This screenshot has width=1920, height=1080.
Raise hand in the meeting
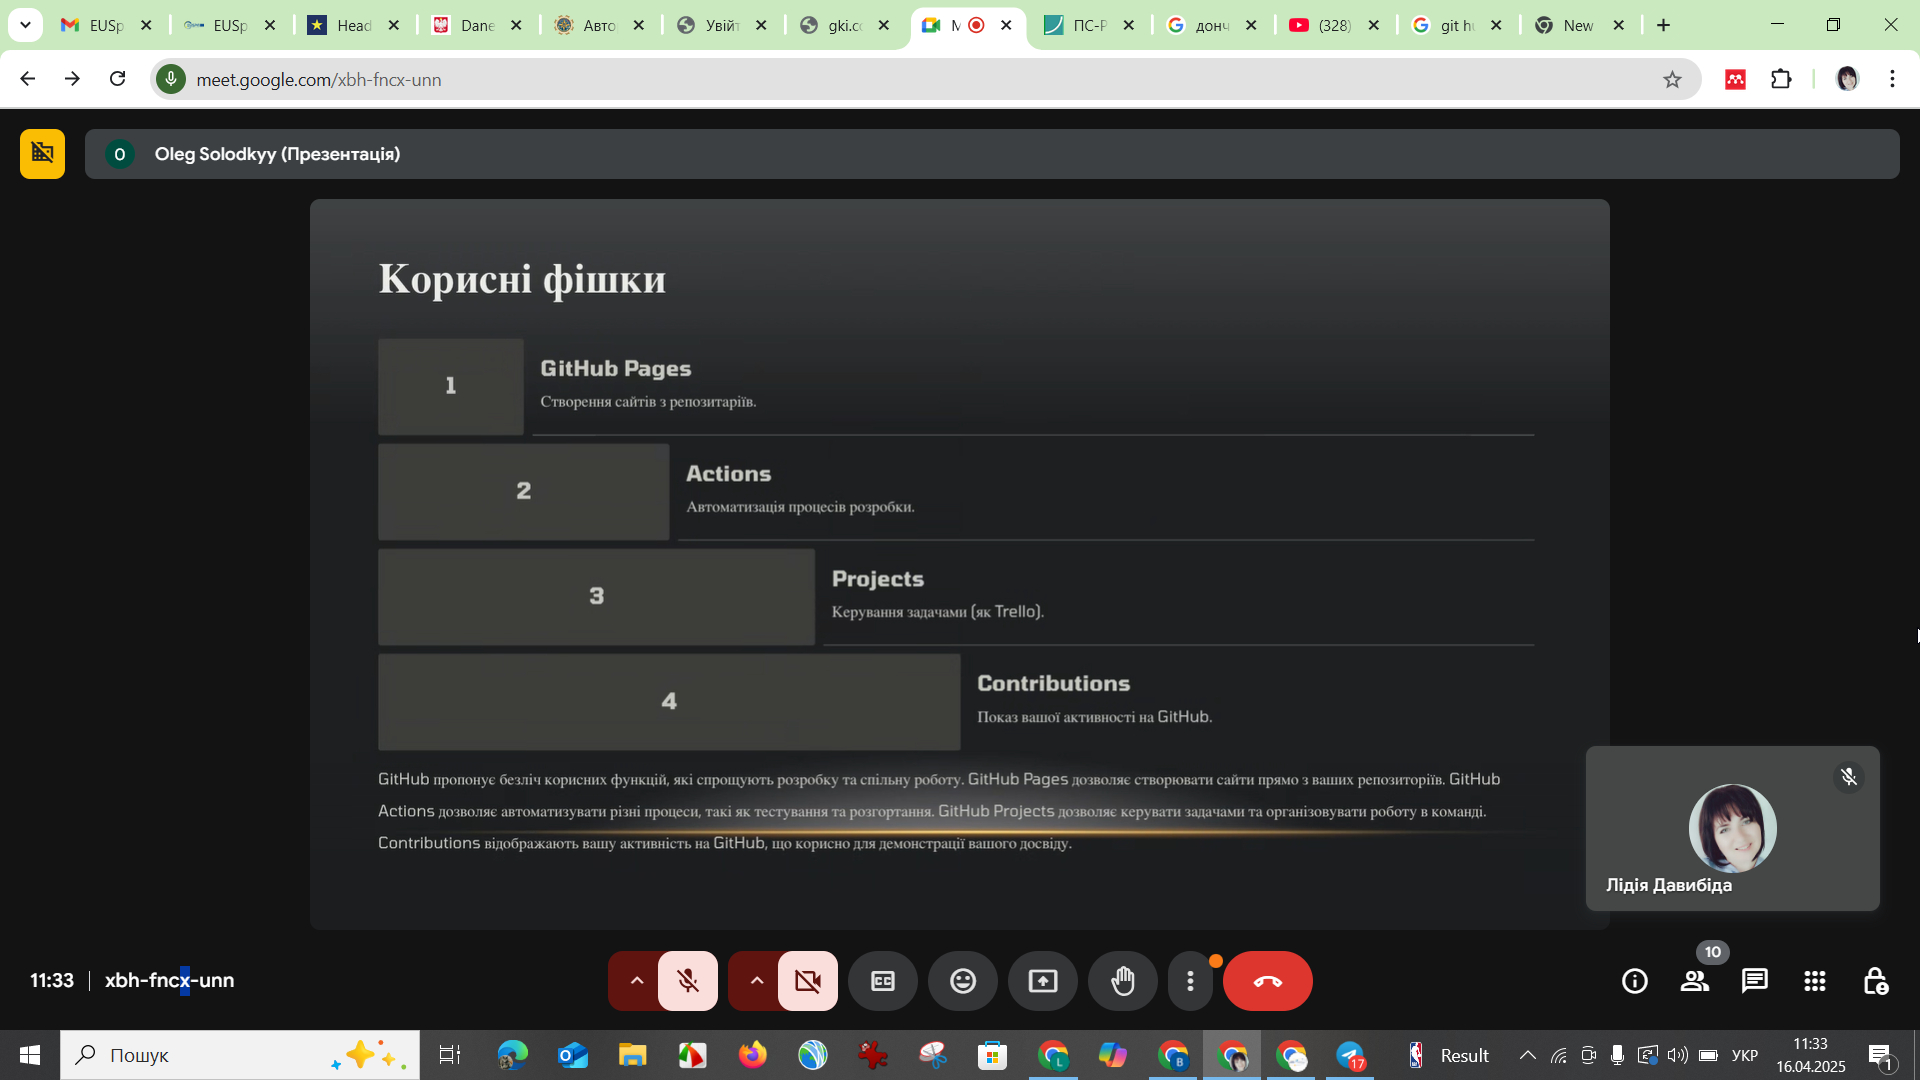click(1123, 981)
